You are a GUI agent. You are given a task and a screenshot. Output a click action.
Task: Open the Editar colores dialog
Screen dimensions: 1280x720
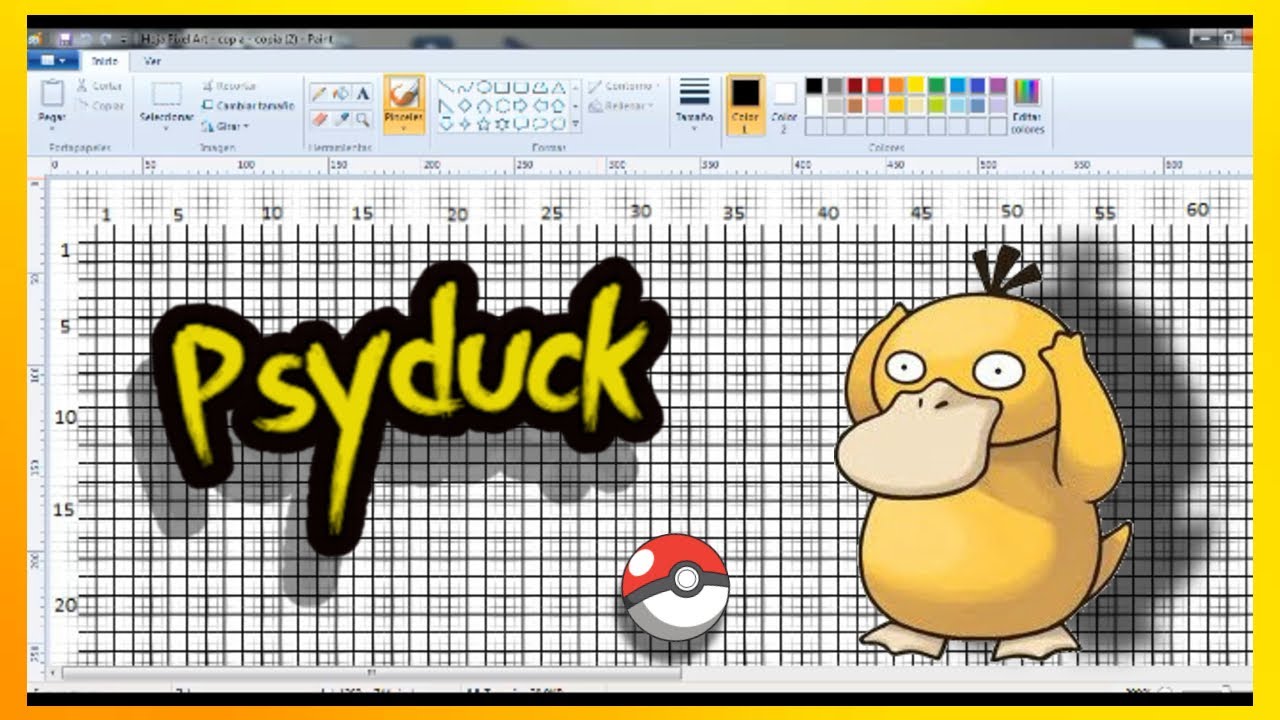pyautogui.click(x=1027, y=106)
